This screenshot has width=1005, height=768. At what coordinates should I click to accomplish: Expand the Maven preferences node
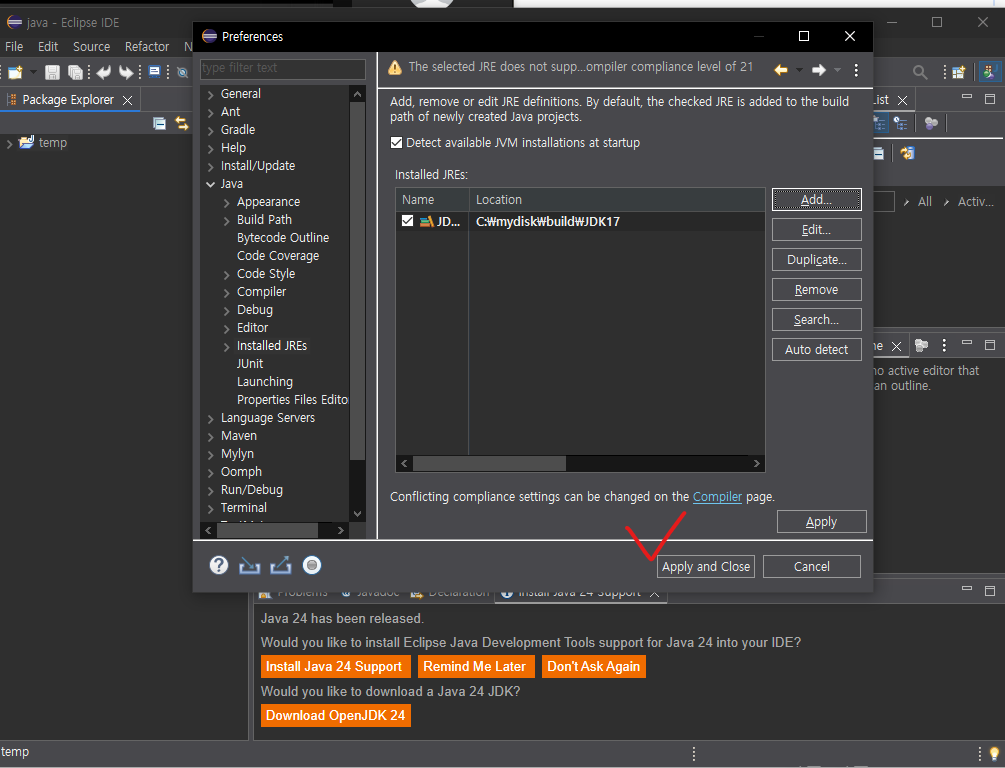(211, 436)
